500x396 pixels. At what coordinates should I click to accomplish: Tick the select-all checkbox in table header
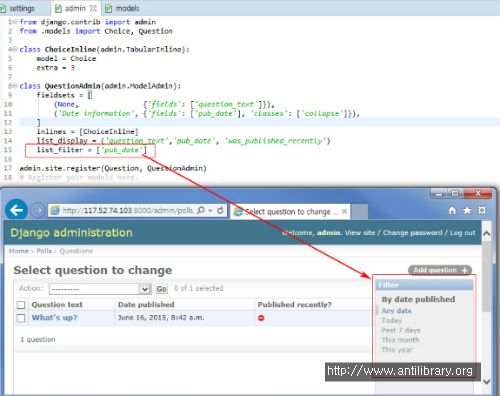(x=21, y=305)
